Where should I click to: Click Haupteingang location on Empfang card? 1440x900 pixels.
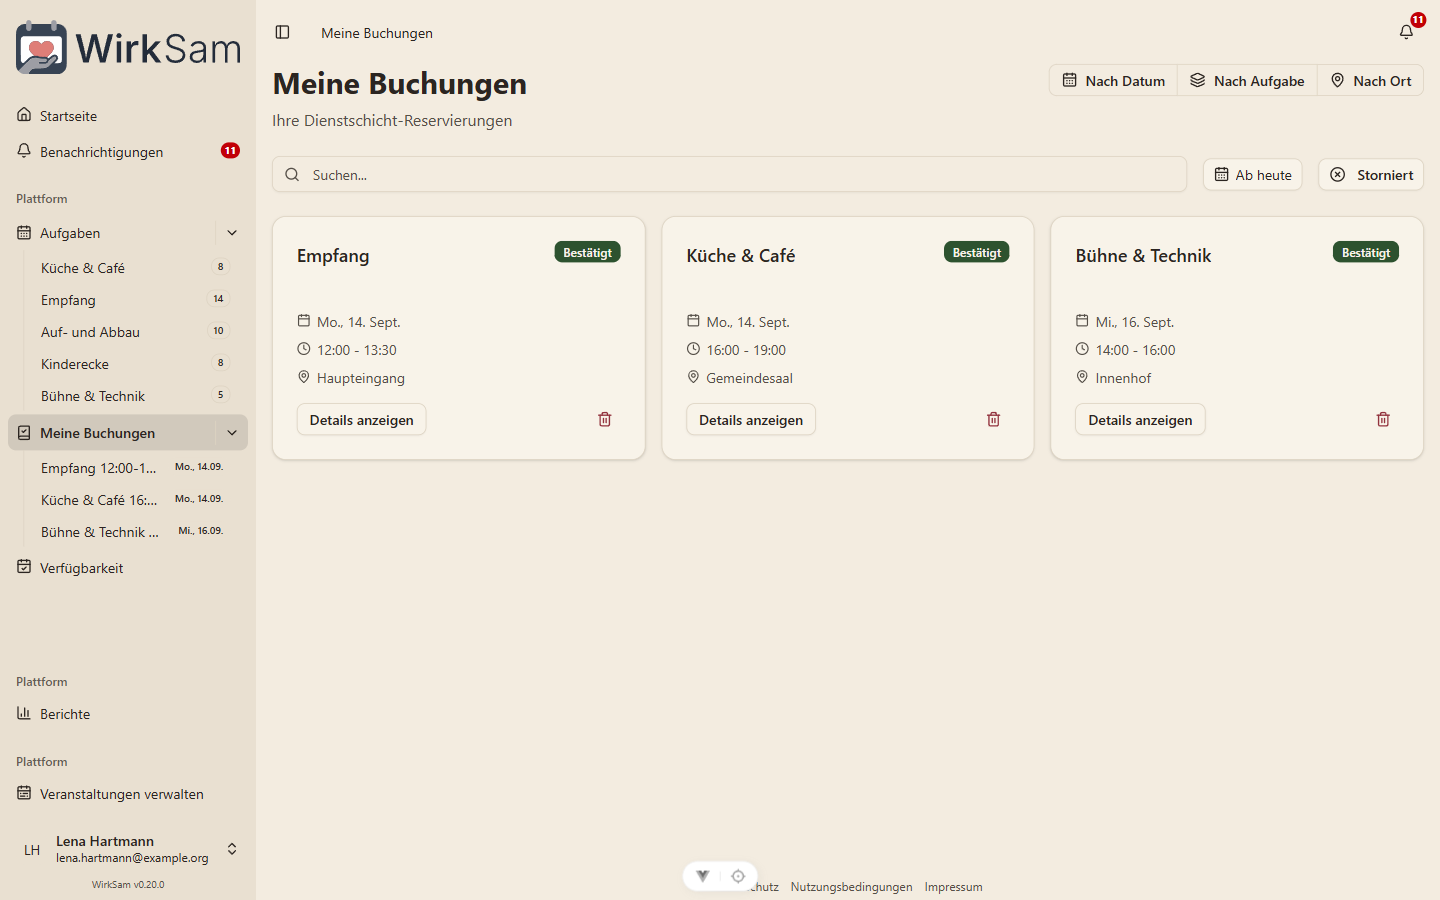pos(361,378)
